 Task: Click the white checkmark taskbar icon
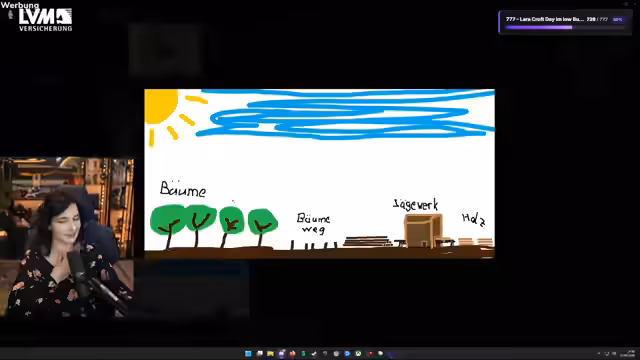[314, 353]
